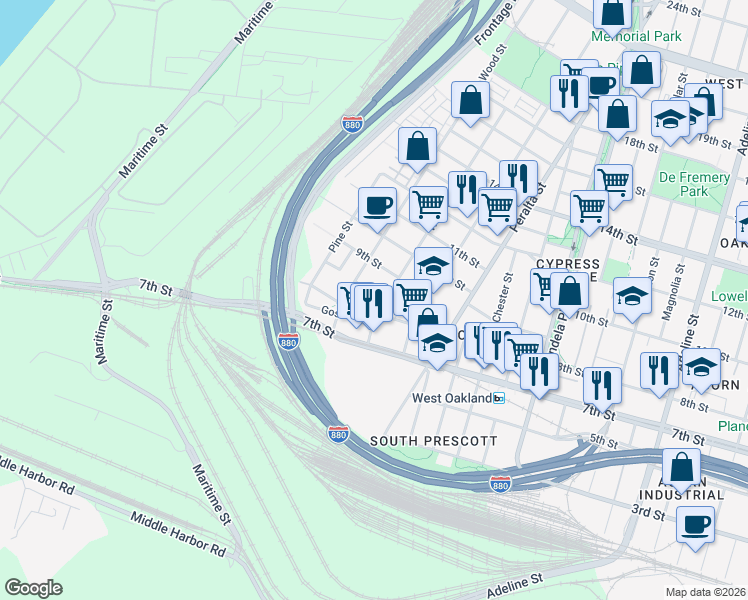Click the shopping bag marker near 10th St
Image resolution: width=748 pixels, height=600 pixels.
pyautogui.click(x=570, y=293)
